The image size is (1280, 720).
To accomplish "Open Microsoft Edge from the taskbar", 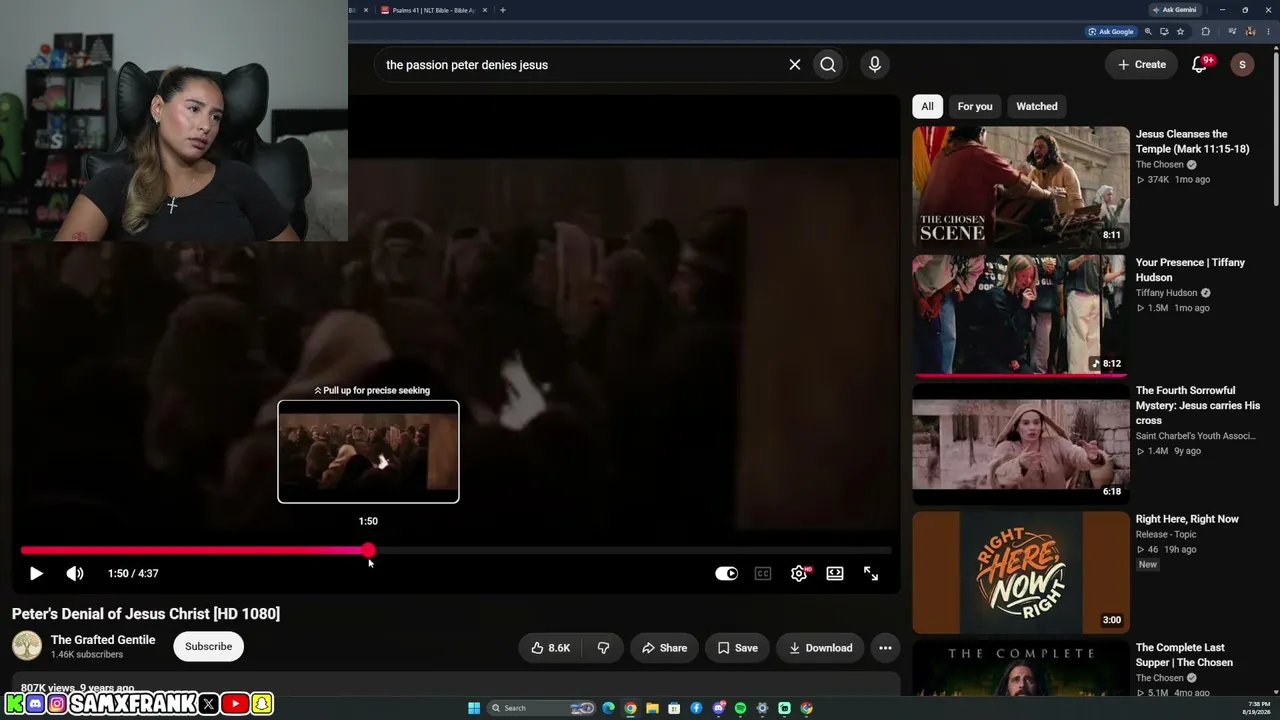I will [608, 708].
